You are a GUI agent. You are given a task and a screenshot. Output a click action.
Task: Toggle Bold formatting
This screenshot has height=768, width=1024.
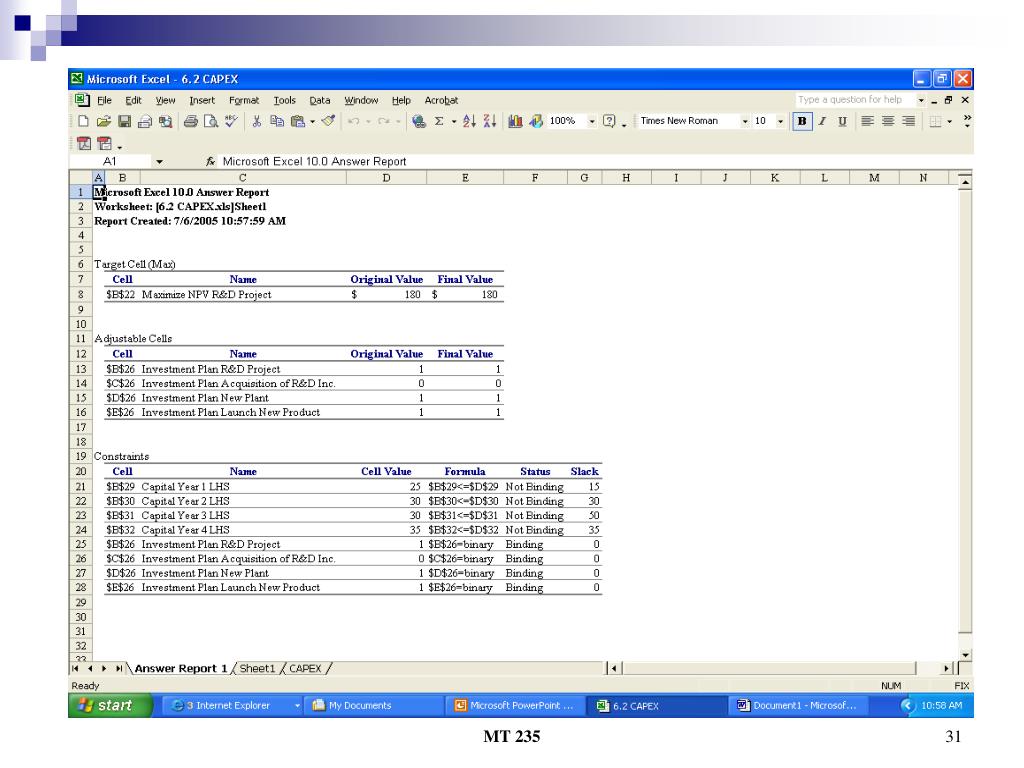pos(802,121)
